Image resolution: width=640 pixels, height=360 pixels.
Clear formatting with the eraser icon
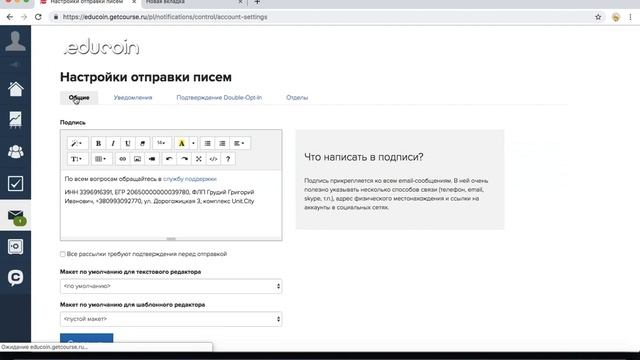pyautogui.click(x=142, y=143)
